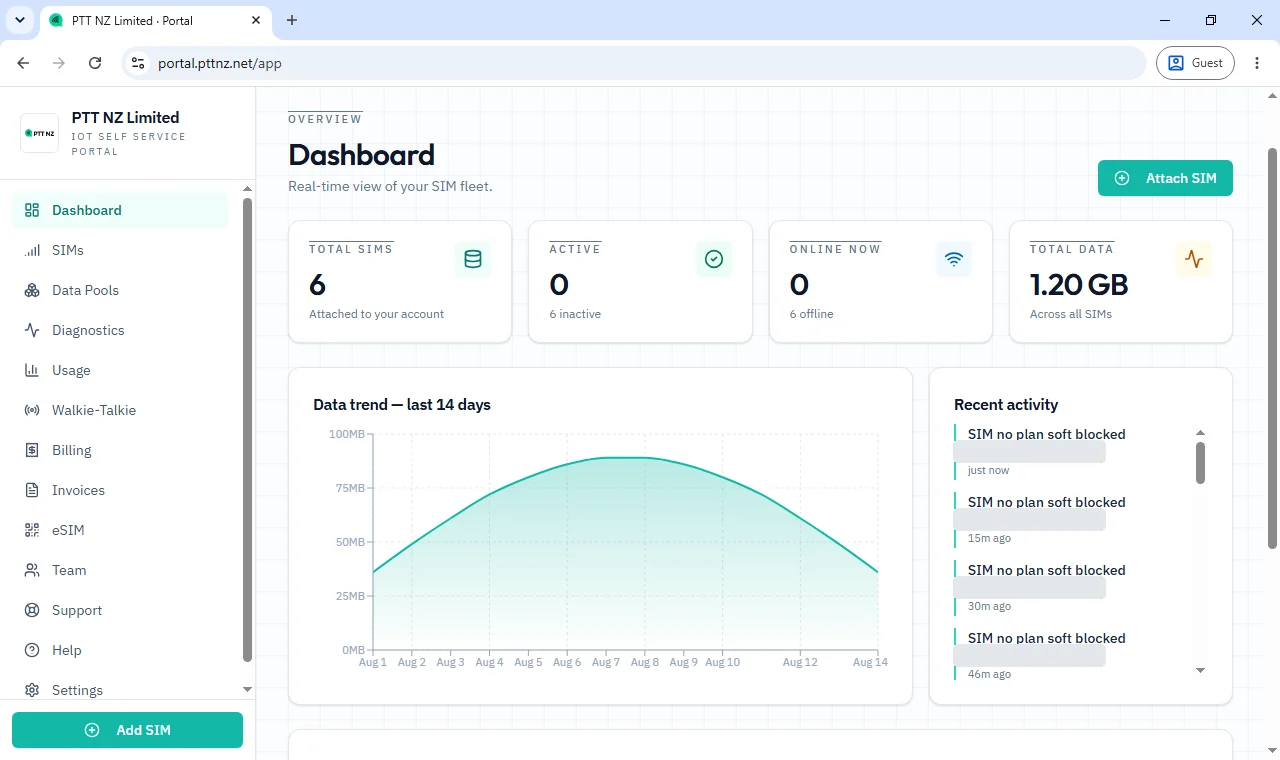The width and height of the screenshot is (1280, 760).
Task: Click the Data Pools cluster icon
Action: [x=32, y=290]
